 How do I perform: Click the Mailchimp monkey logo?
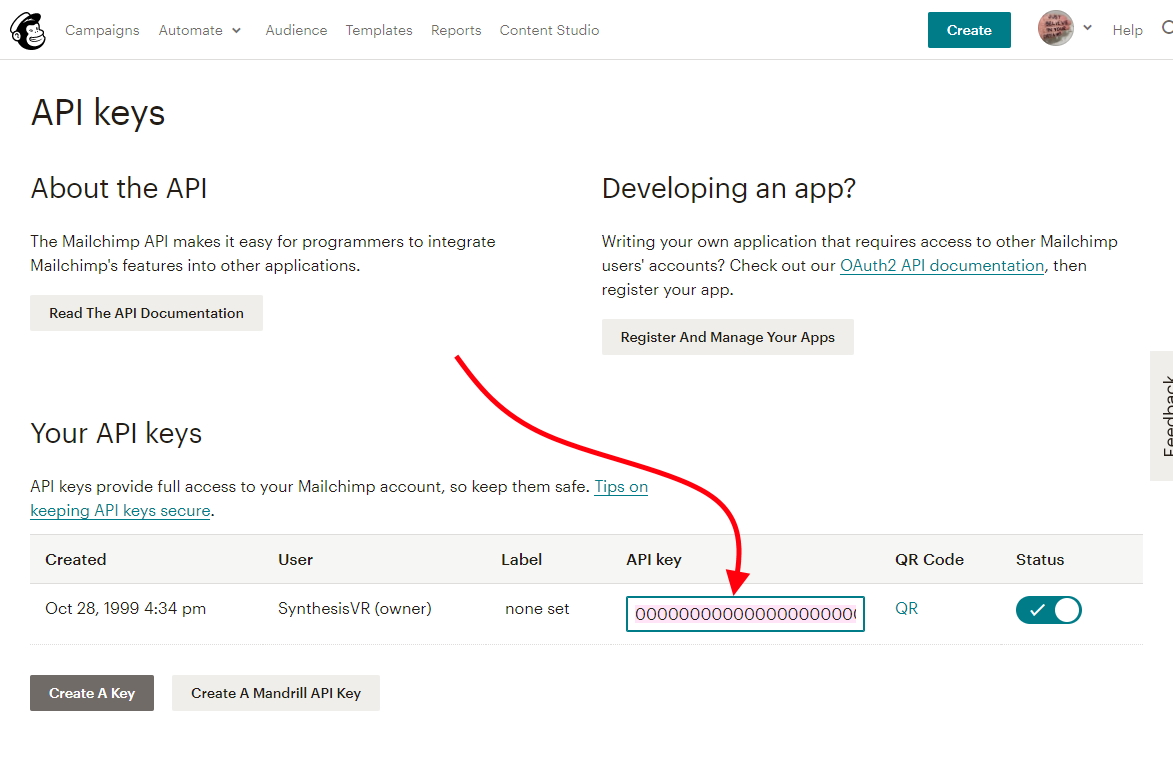[x=28, y=31]
